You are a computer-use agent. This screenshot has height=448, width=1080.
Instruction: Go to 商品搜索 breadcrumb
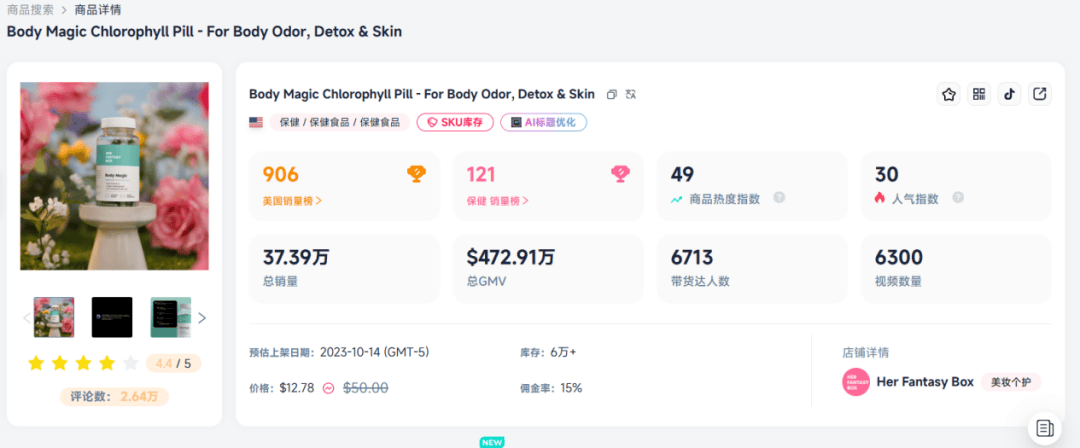30,10
